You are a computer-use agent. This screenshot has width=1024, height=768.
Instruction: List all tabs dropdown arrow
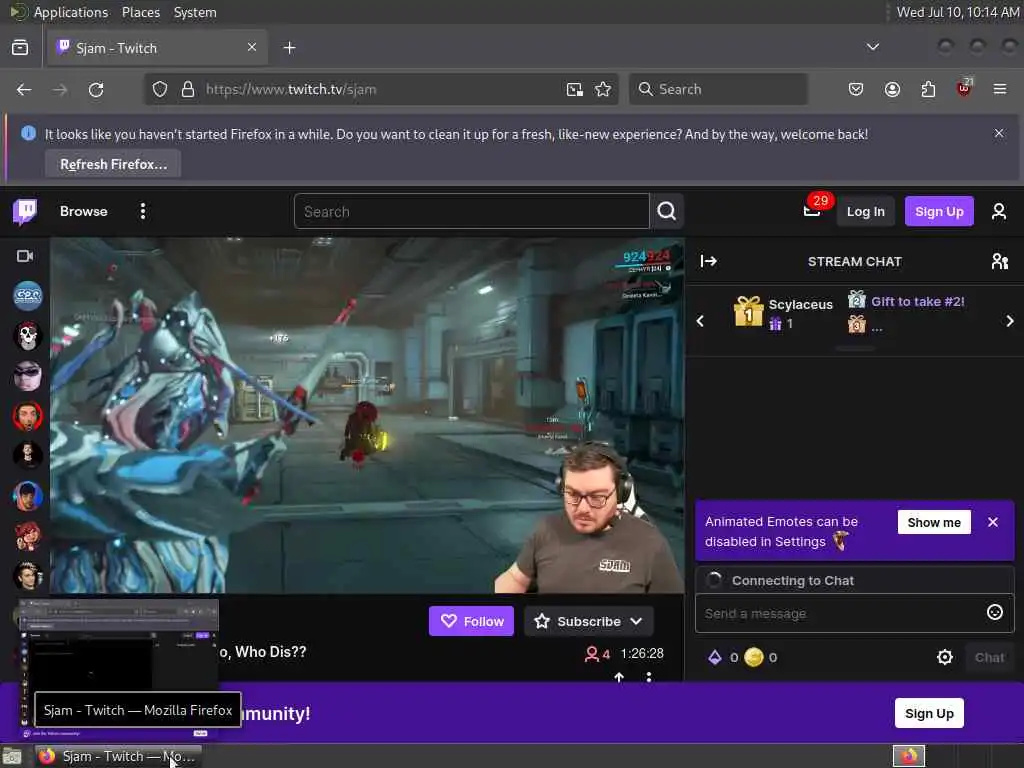coord(872,47)
